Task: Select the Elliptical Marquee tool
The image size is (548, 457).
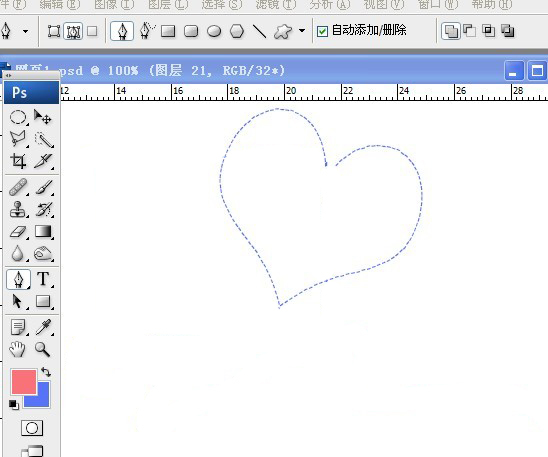Action: click(x=18, y=117)
